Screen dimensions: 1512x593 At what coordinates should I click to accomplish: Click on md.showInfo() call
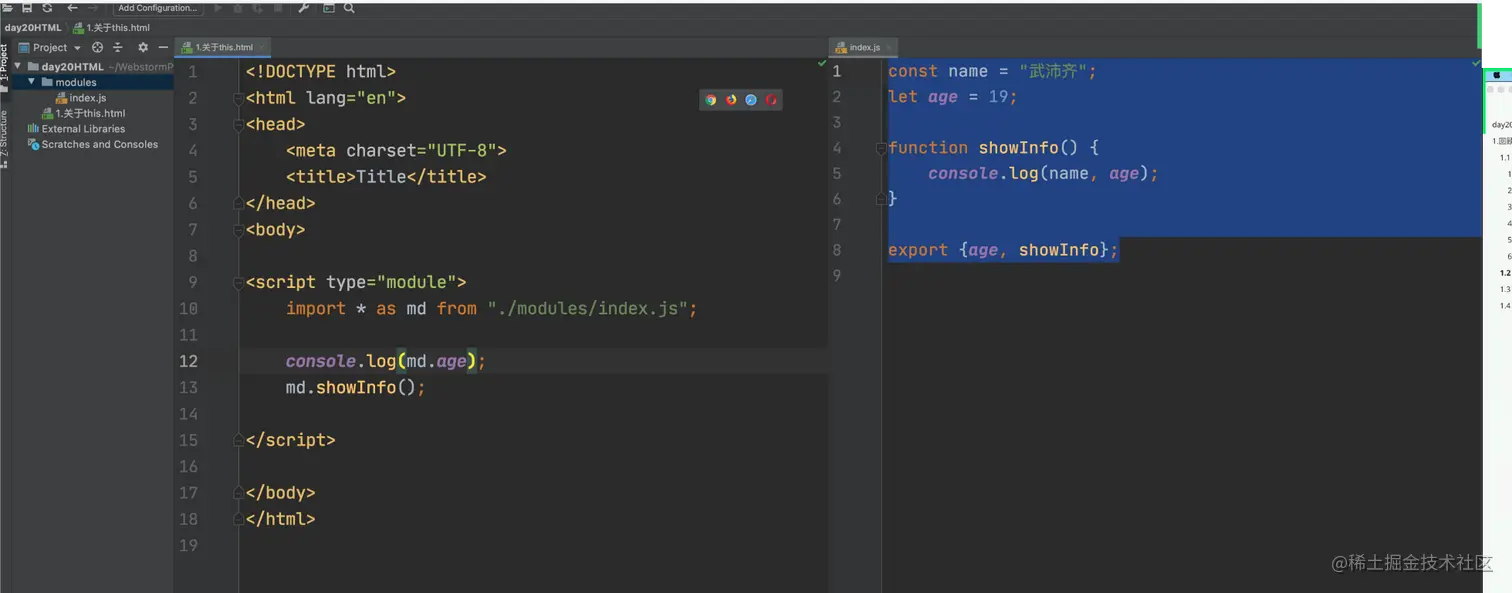(x=356, y=387)
